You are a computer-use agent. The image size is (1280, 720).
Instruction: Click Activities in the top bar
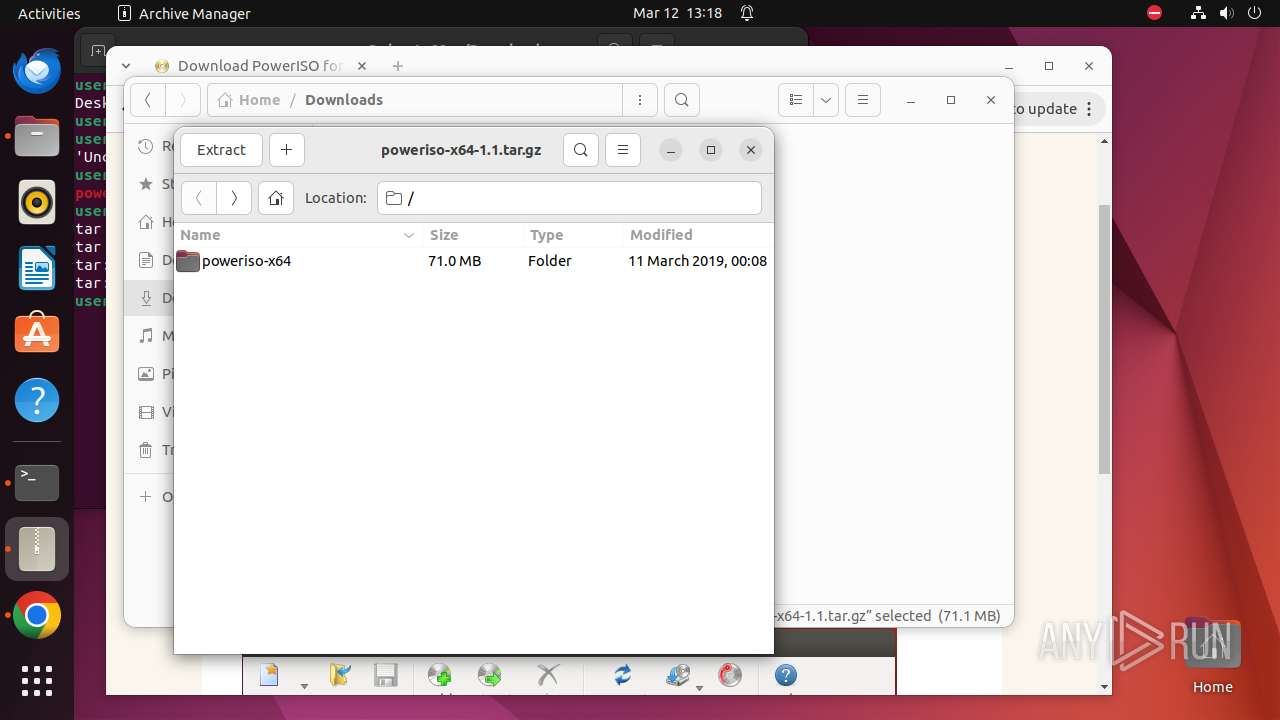pos(49,14)
